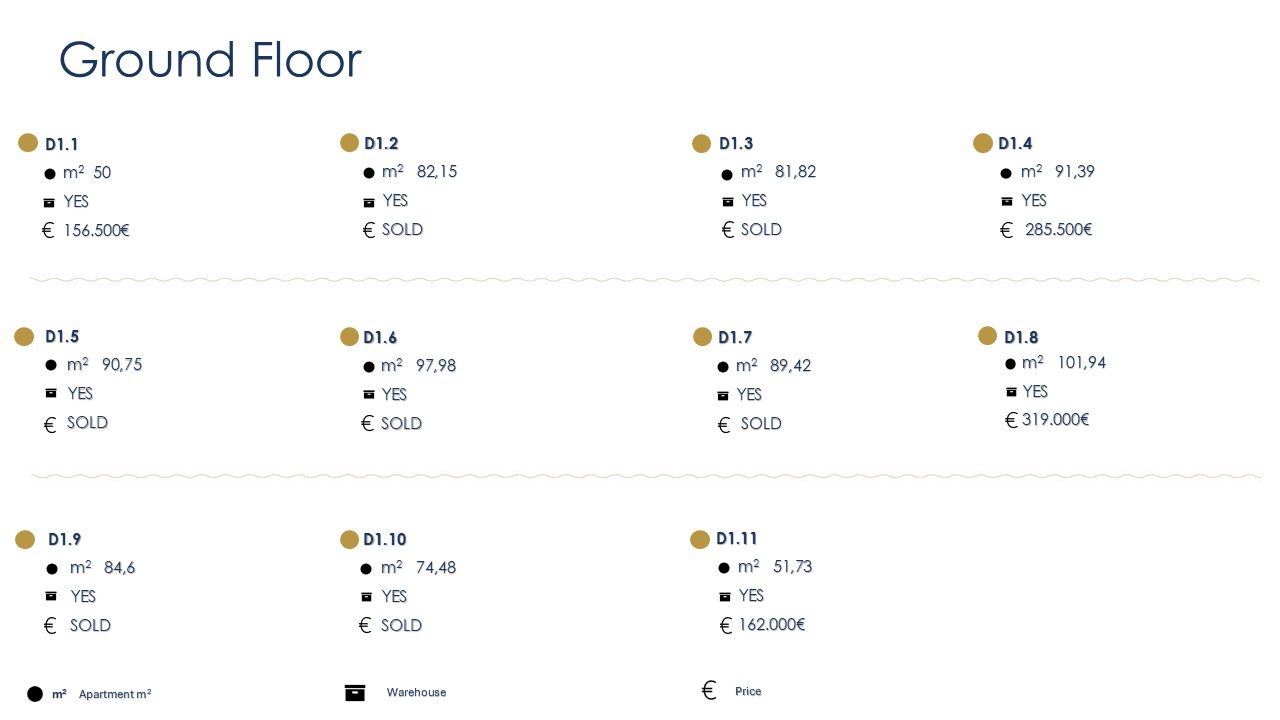Select the D1.7 unit label
The width and height of the screenshot is (1280, 720).
click(735, 337)
